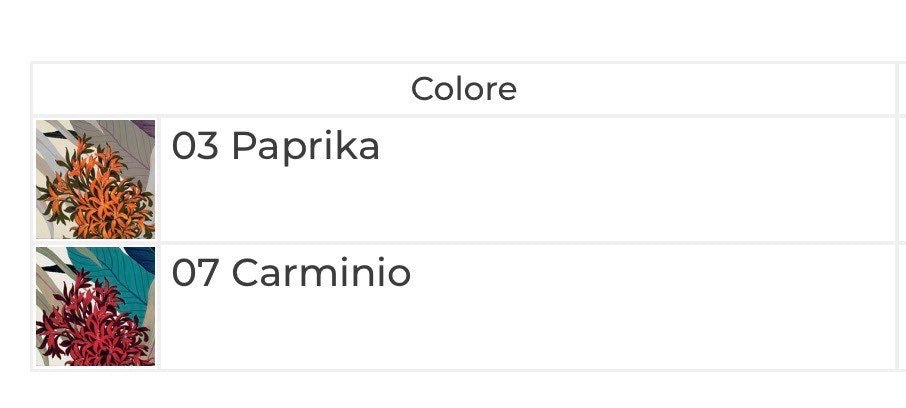
Task: Click the cut-off cell beside Paprika row
Action: pos(901,179)
